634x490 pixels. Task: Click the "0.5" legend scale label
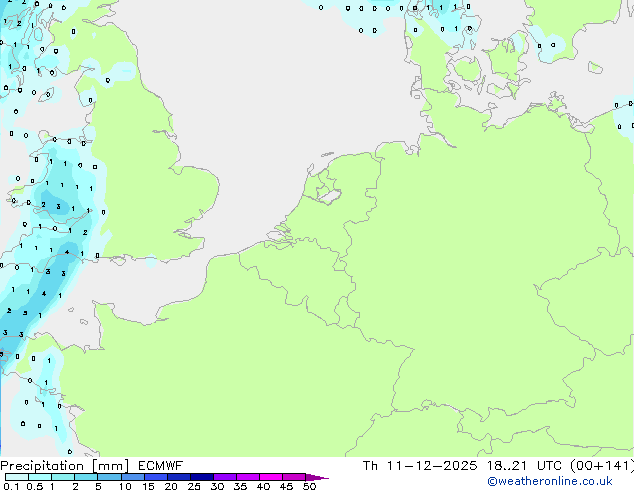[x=35, y=486]
